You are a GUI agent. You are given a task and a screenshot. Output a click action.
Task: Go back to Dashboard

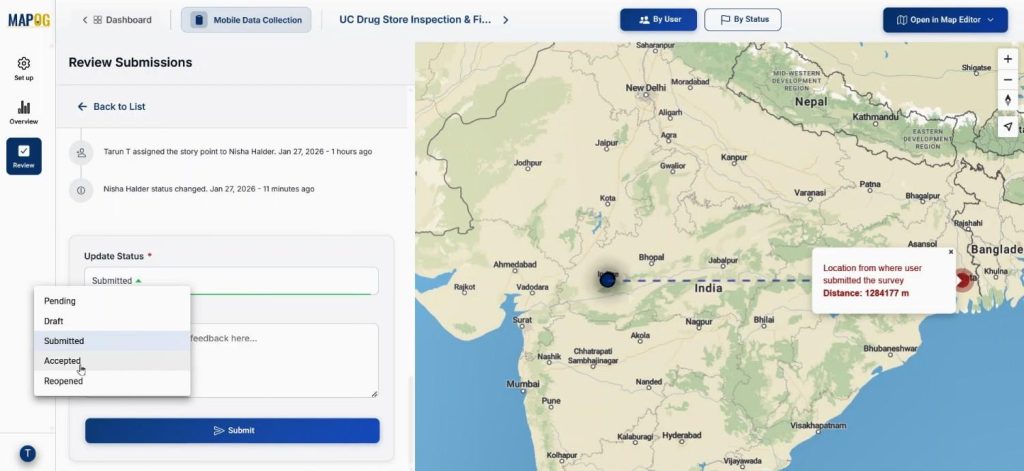coord(116,20)
